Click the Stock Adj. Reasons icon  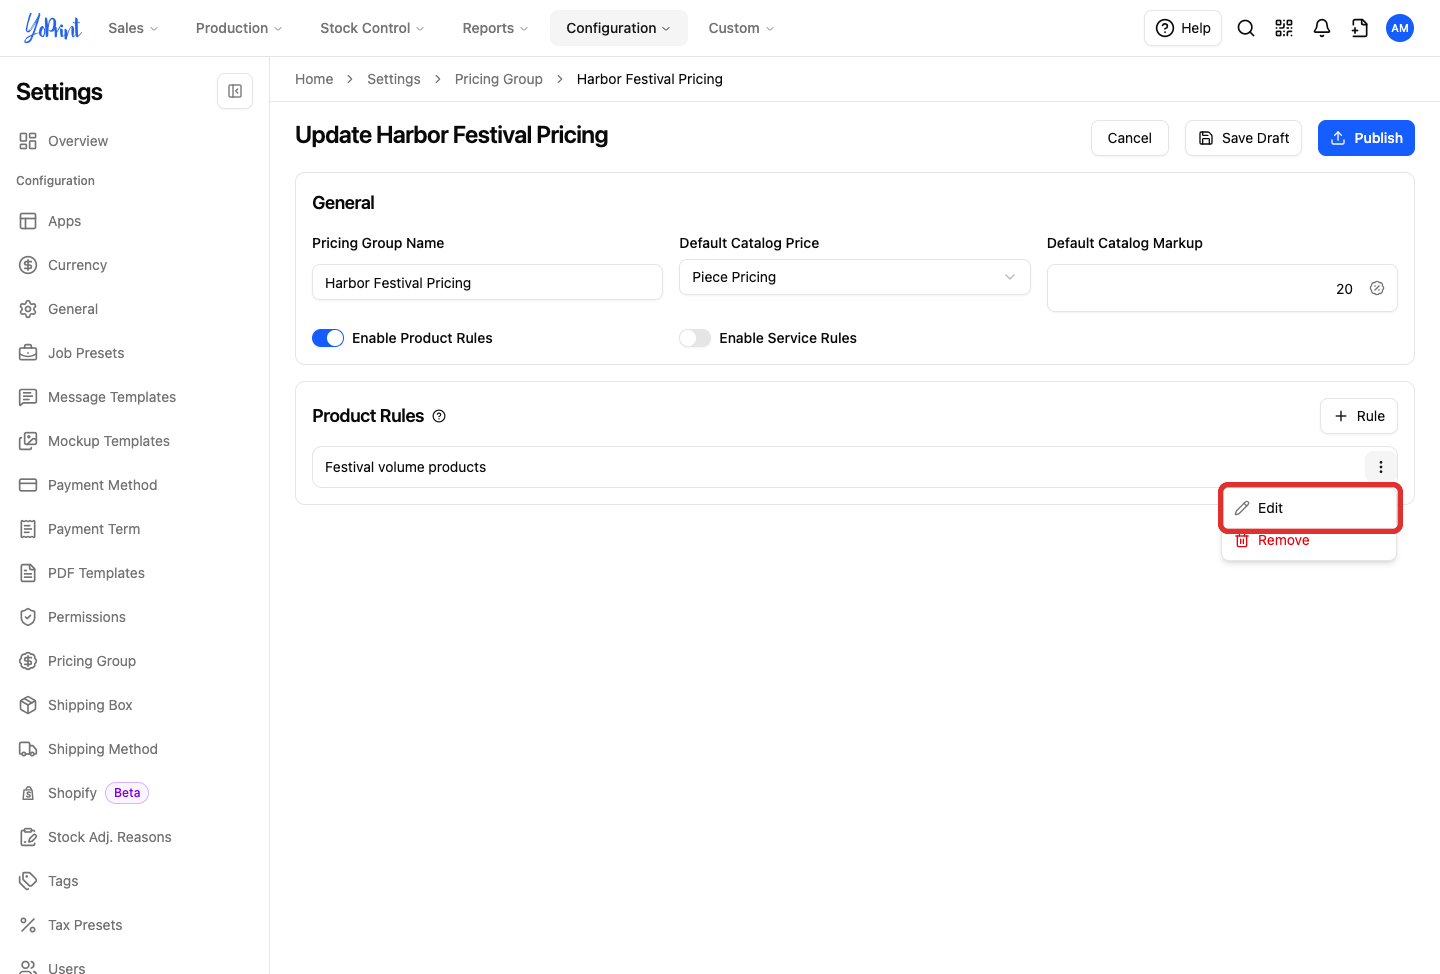tap(28, 837)
